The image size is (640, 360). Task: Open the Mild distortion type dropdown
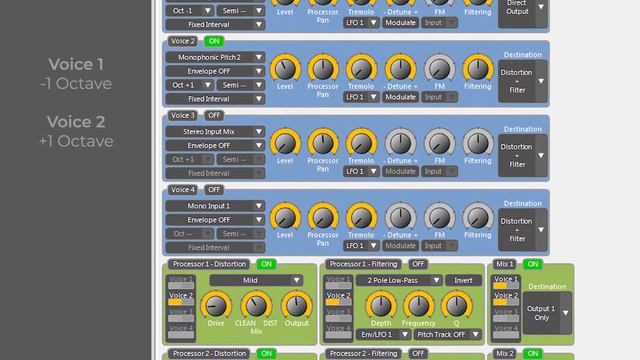256,280
